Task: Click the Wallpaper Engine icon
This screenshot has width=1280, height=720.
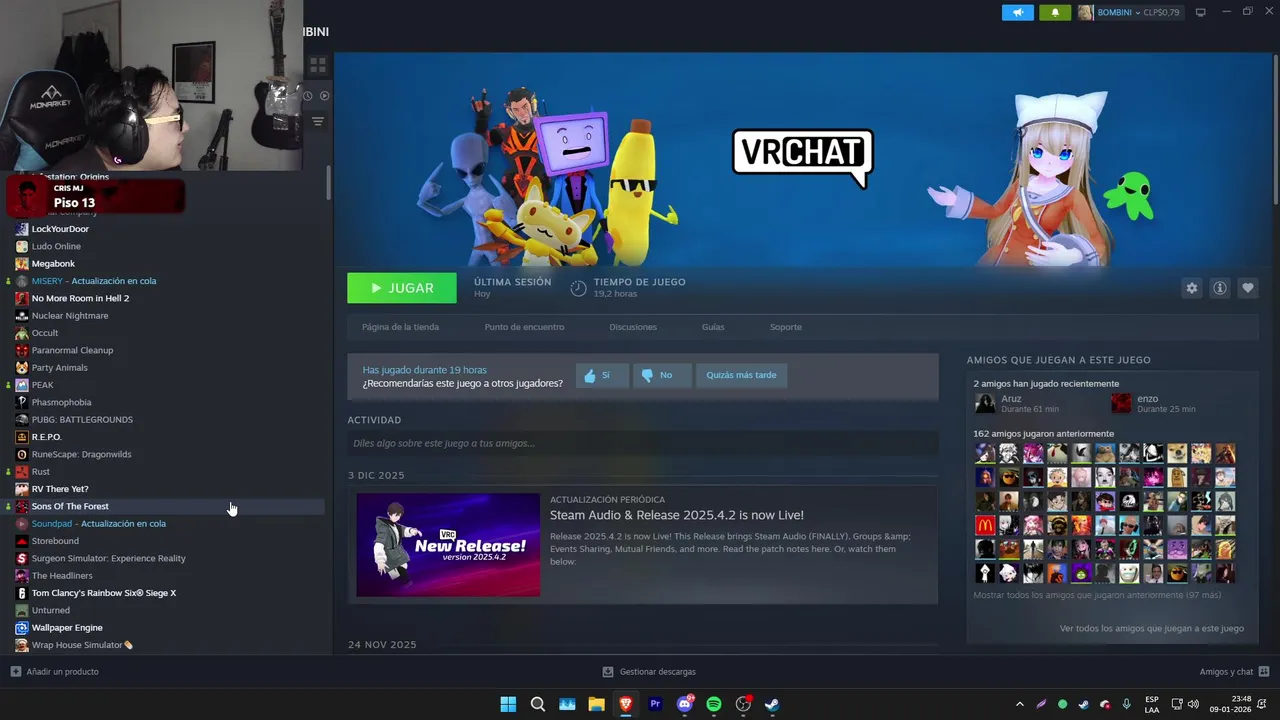Action: [x=22, y=628]
